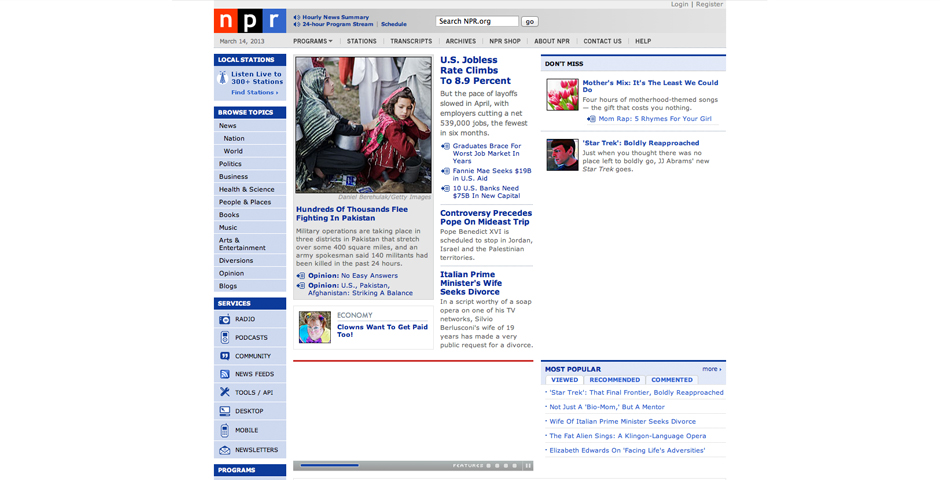Click the Mobile phone icon

click(224, 430)
